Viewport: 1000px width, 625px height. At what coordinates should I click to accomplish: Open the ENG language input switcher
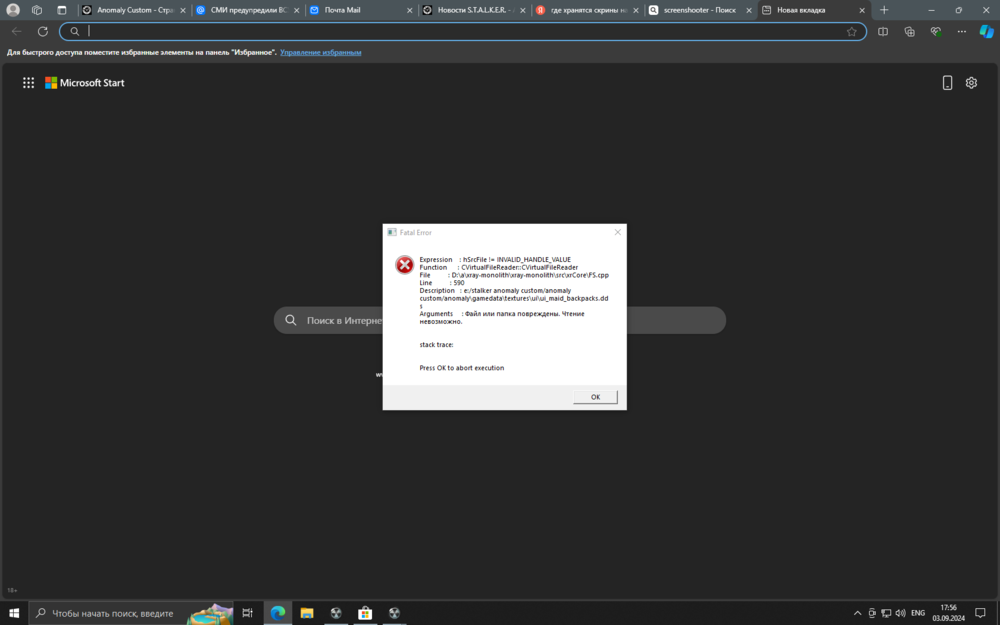point(917,613)
